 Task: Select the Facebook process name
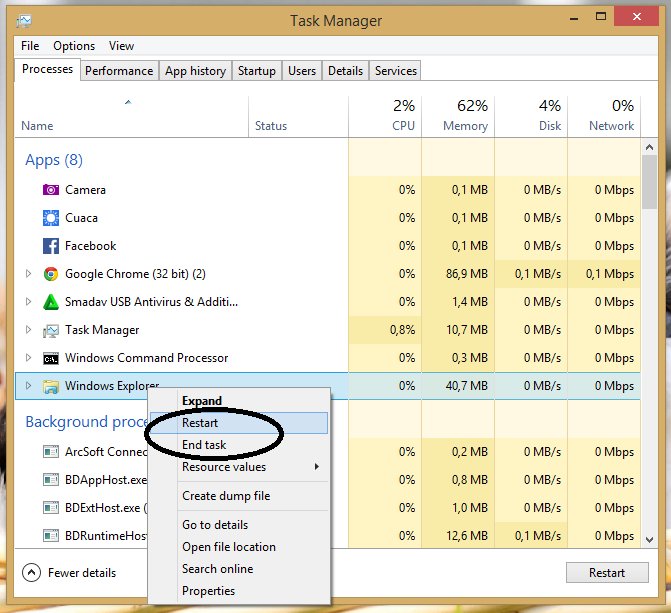click(x=90, y=246)
